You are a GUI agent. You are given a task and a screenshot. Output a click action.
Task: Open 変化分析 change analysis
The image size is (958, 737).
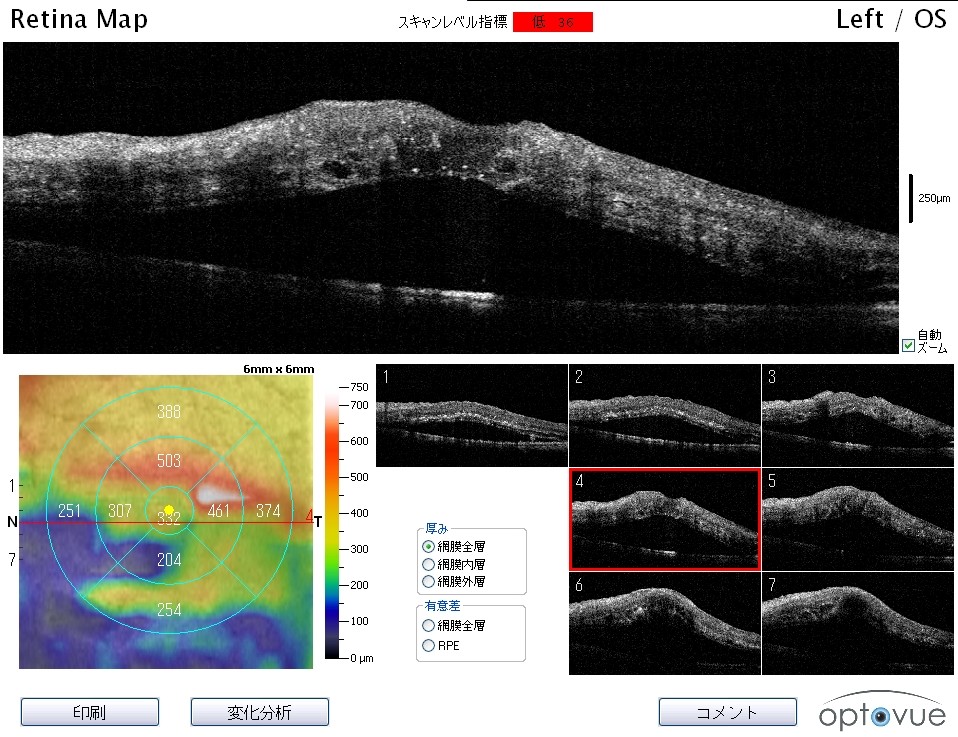[x=259, y=712]
